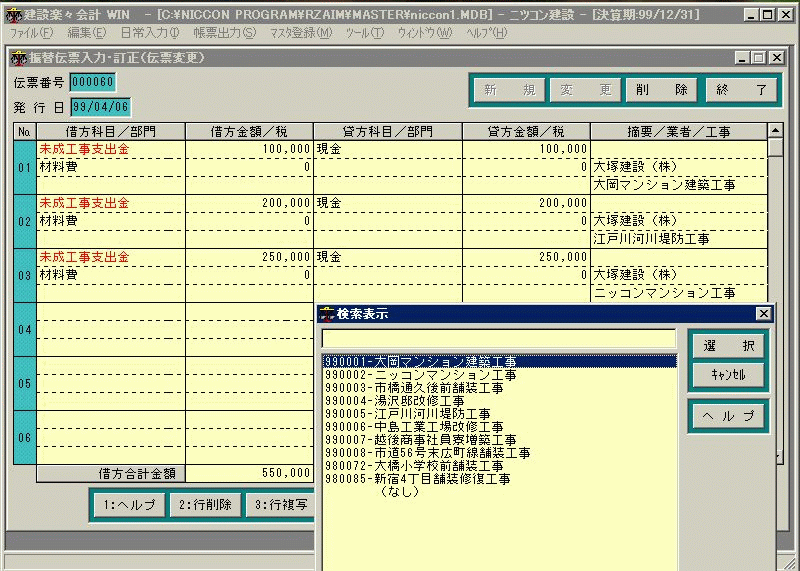Viewport: 800px width, 571px height.
Task: Click the 選択 button in search dialog
Action: 728,346
